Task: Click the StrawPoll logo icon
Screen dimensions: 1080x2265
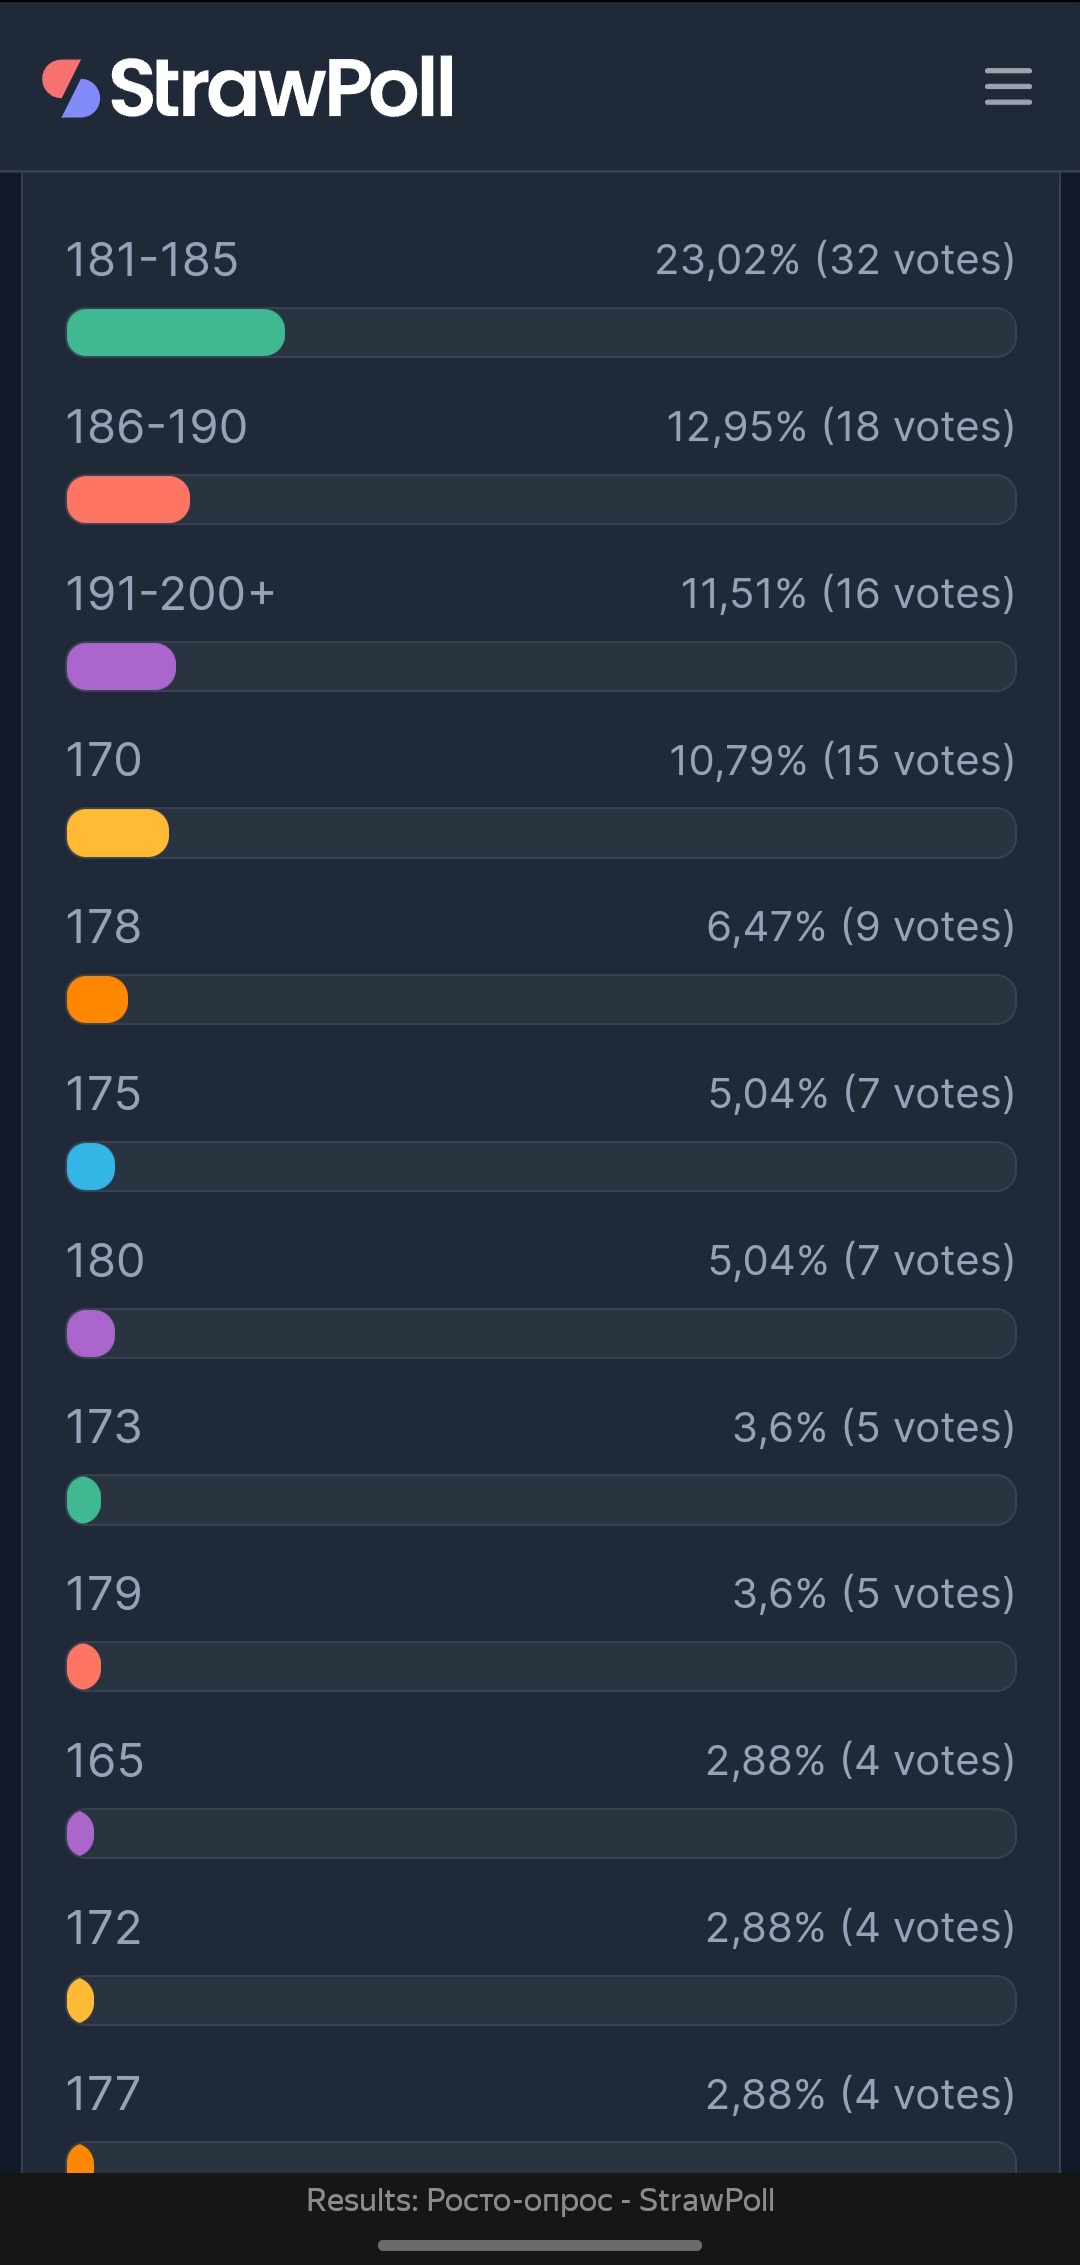Action: 71,88
